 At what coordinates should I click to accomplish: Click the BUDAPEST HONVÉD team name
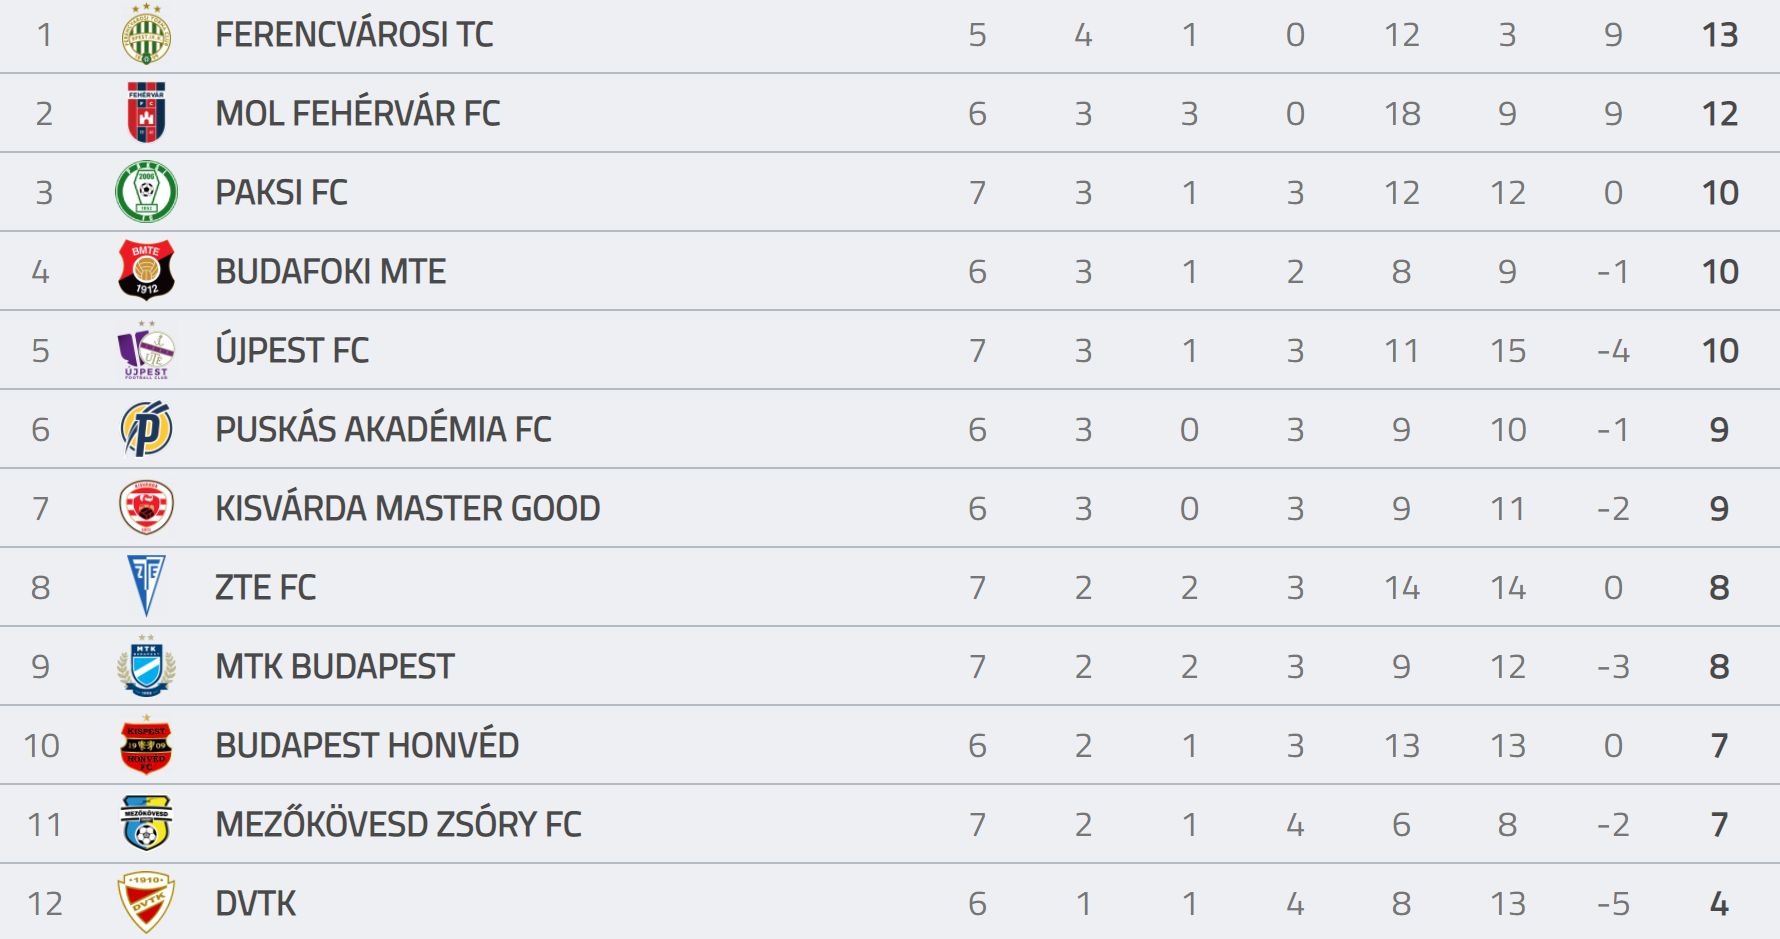point(367,745)
